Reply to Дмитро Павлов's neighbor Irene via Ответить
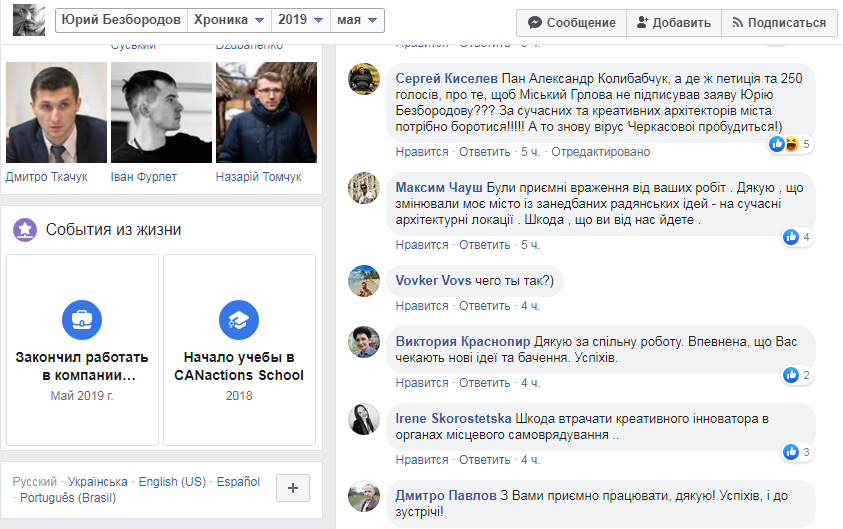Image resolution: width=843 pixels, height=529 pixels. point(485,460)
